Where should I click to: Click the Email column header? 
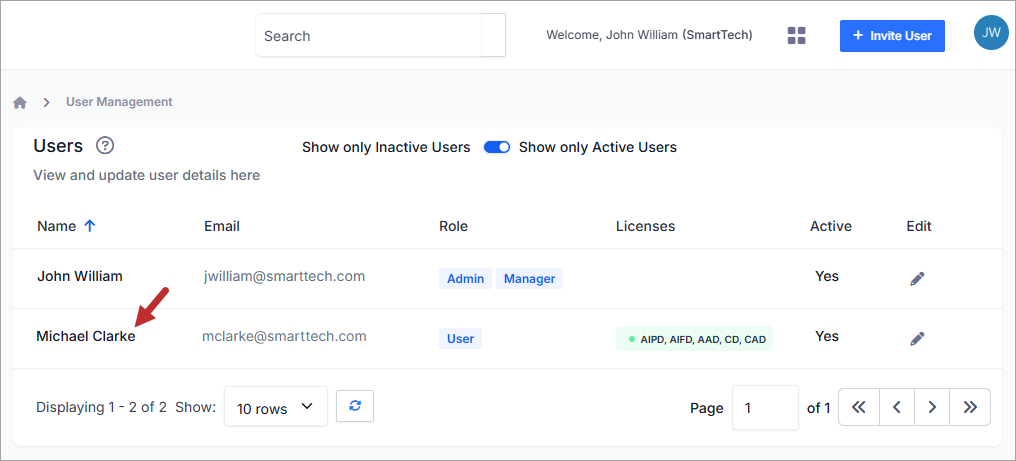tap(222, 226)
